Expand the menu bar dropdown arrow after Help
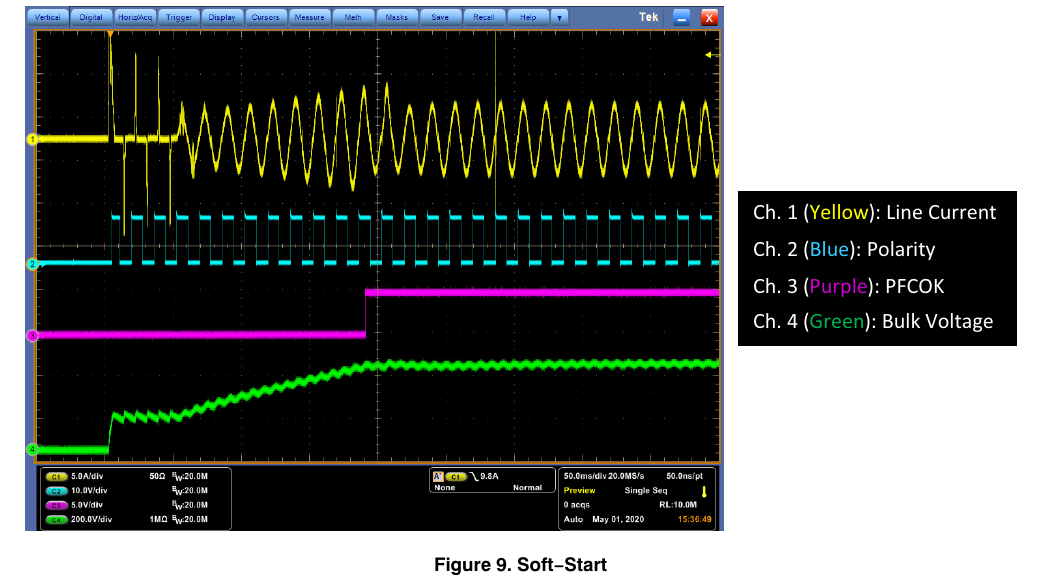The image size is (1044, 586). tap(560, 18)
